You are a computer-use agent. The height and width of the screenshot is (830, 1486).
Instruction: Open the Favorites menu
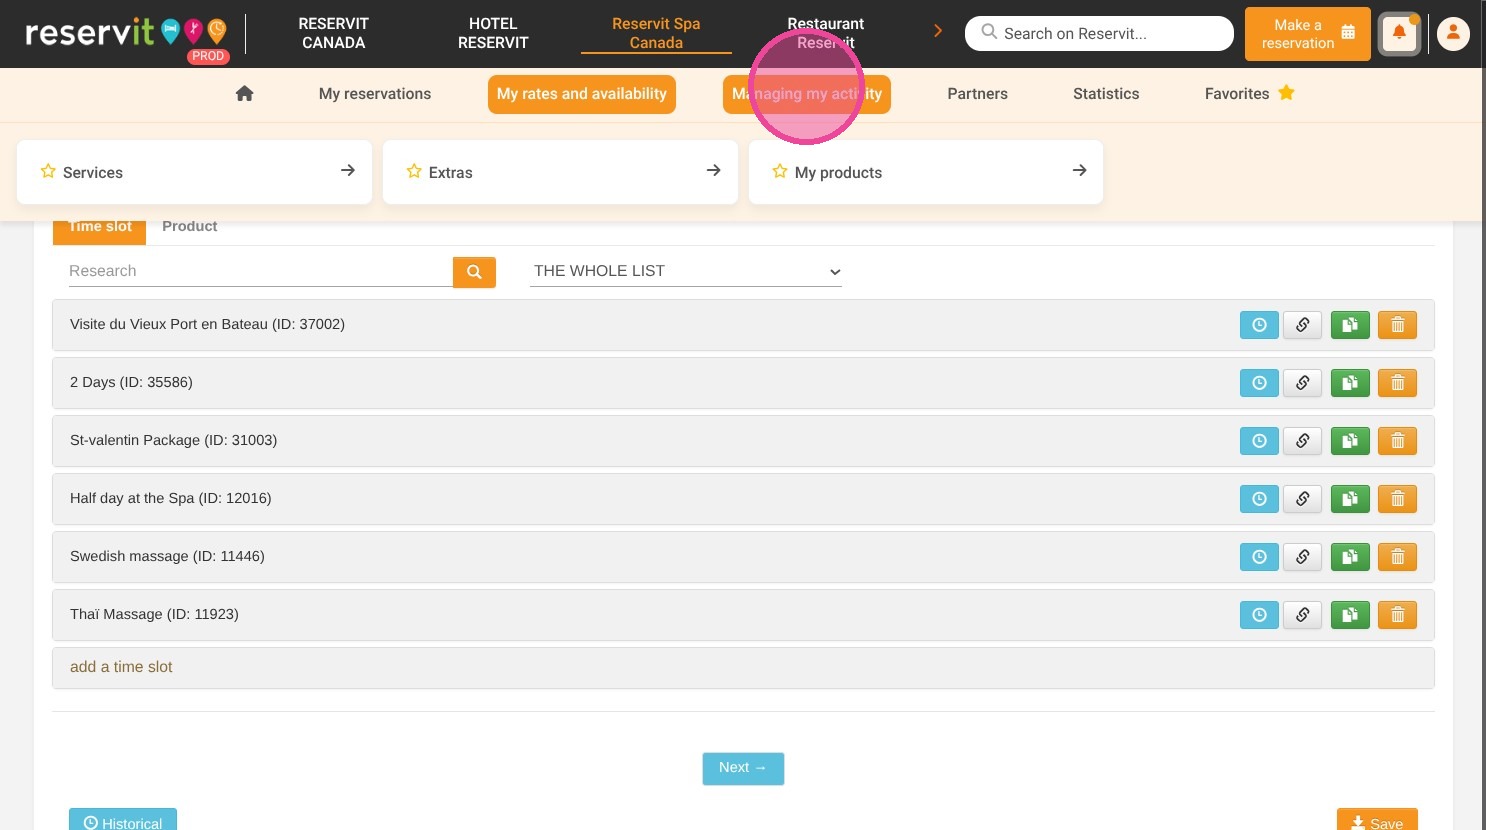[x=1249, y=94]
